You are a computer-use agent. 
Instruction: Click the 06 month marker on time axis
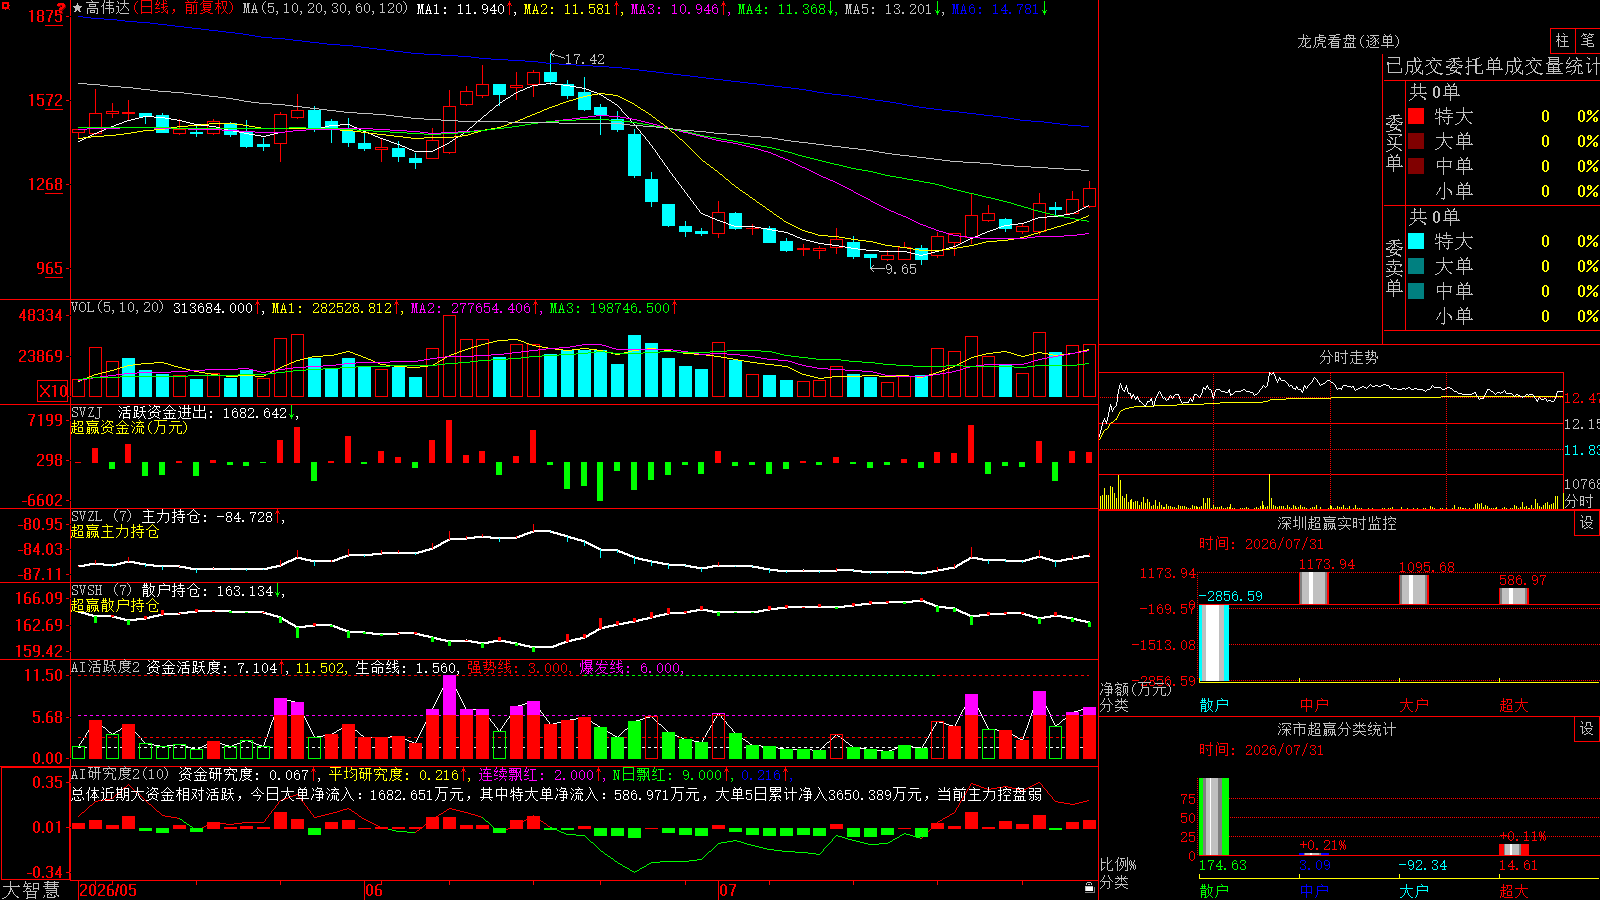[x=374, y=890]
